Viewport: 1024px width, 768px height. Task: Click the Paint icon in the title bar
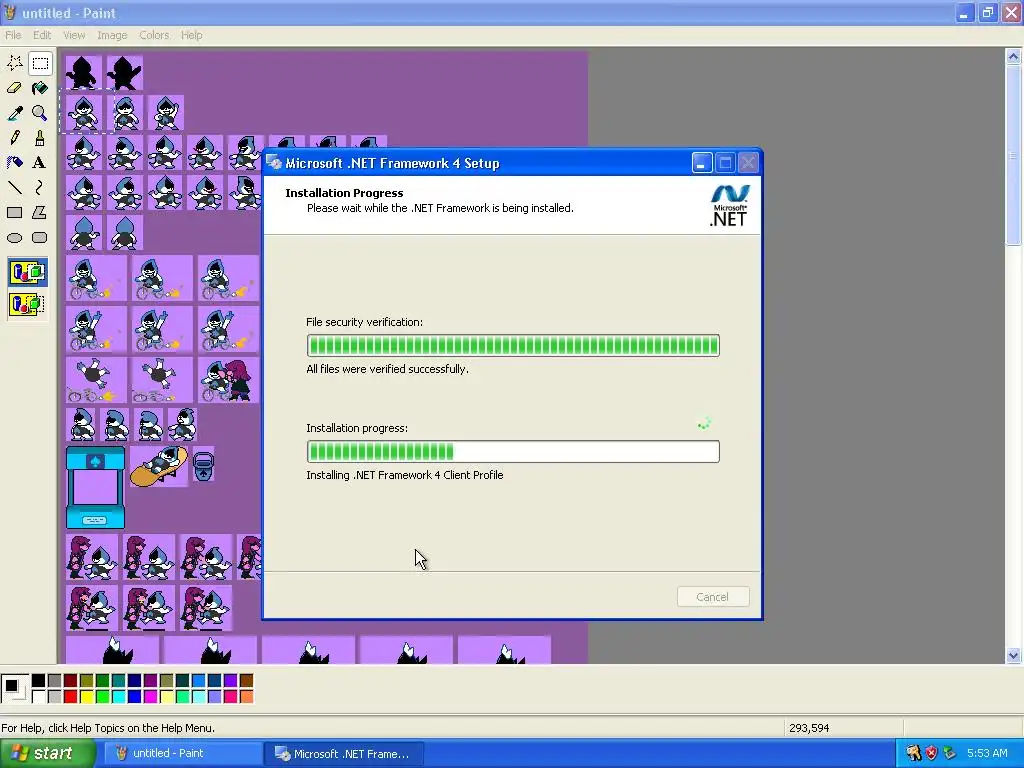(x=10, y=12)
